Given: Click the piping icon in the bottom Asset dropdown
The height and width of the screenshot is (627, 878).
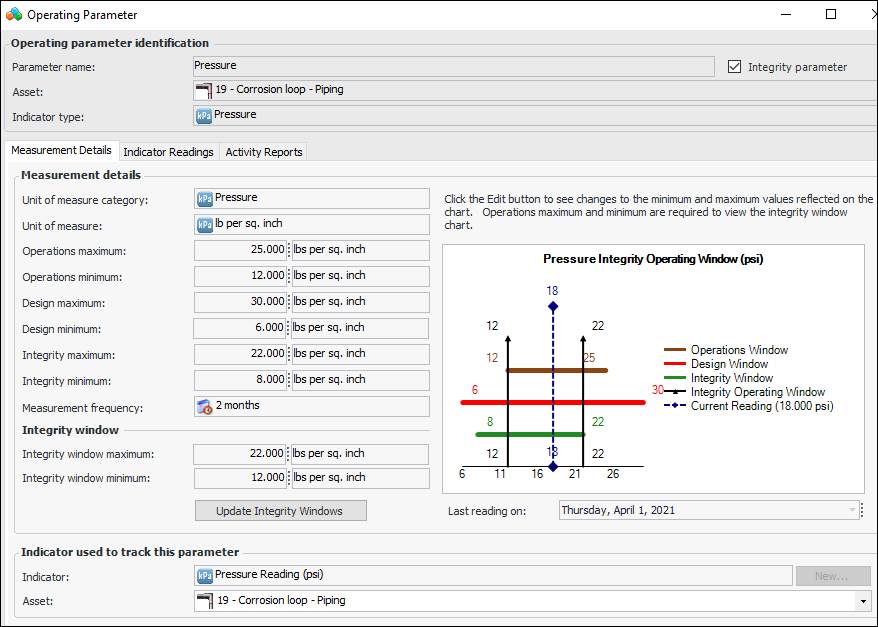Looking at the screenshot, I should pyautogui.click(x=206, y=601).
